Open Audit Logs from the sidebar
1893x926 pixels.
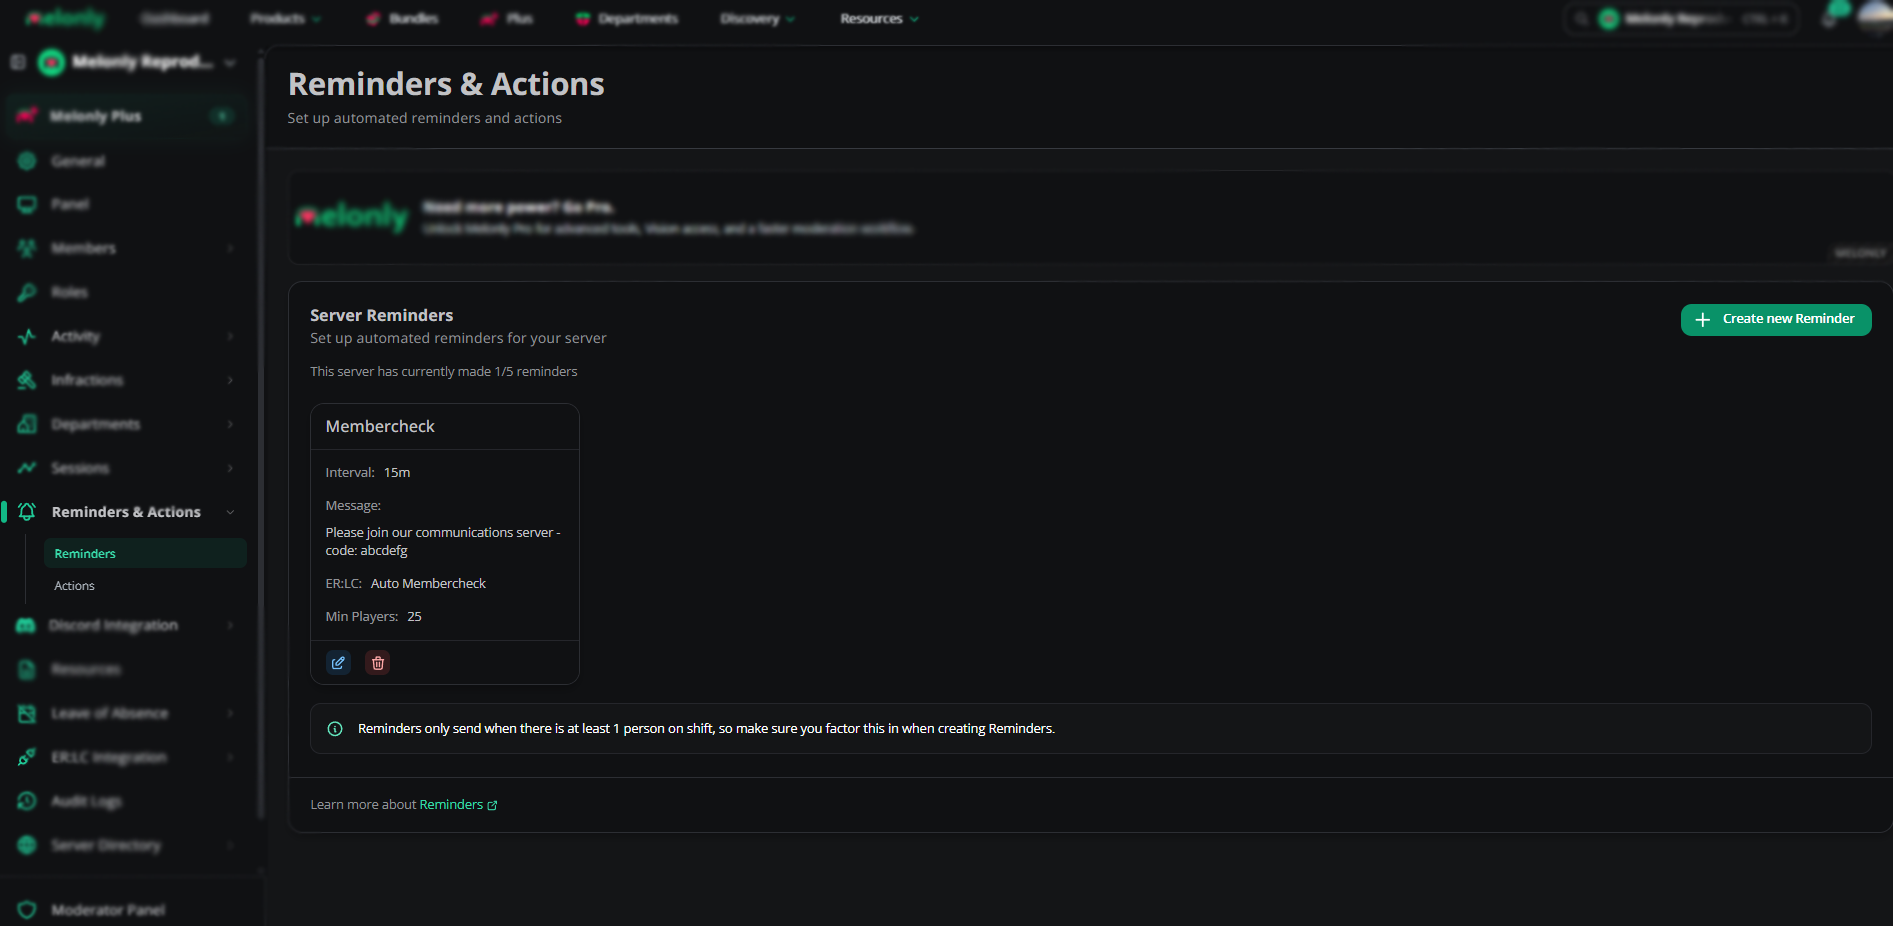(86, 801)
